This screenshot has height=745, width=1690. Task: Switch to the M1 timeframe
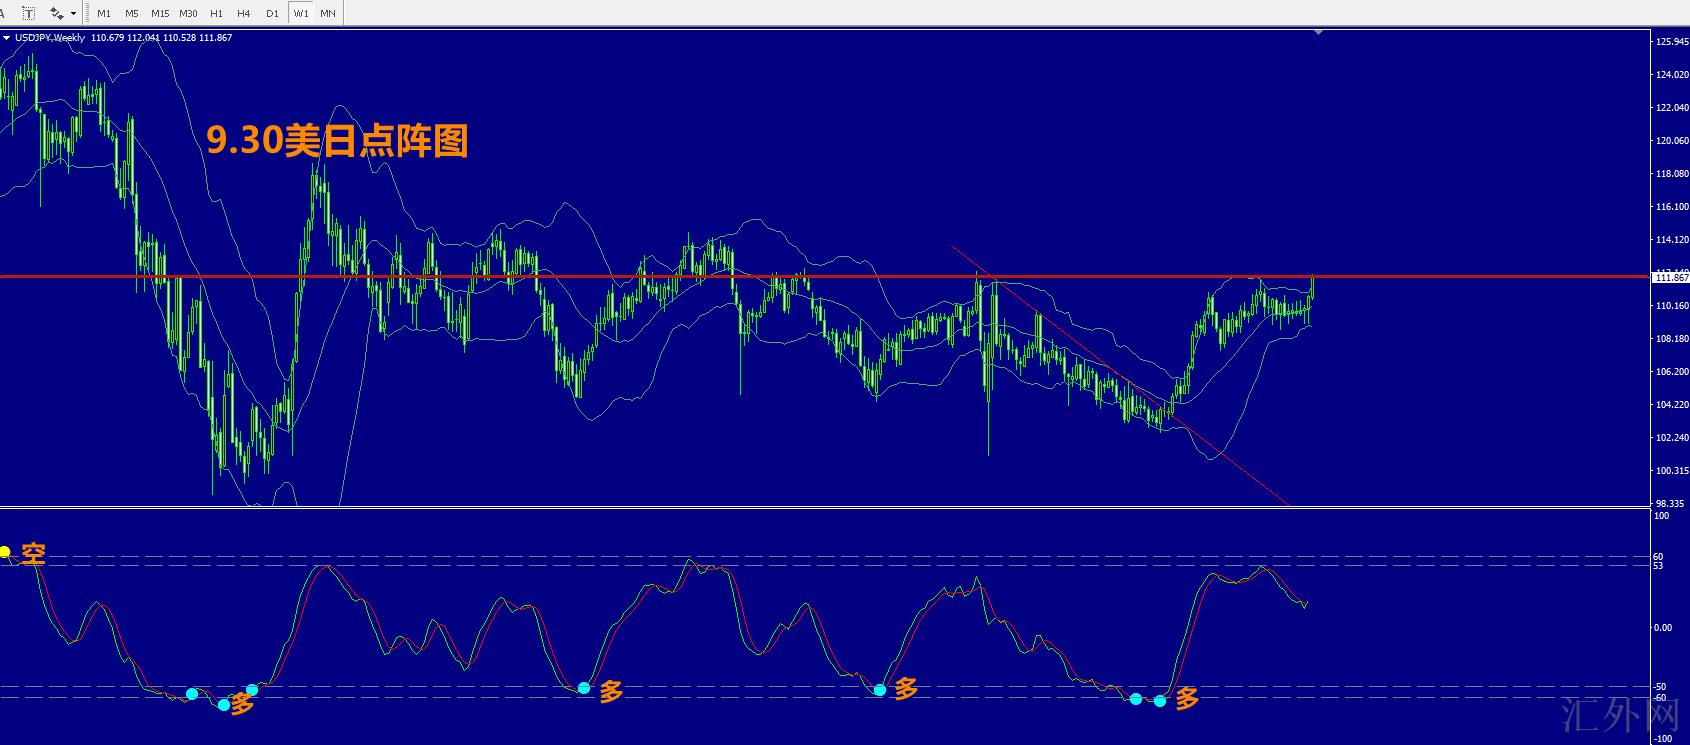pyautogui.click(x=104, y=14)
